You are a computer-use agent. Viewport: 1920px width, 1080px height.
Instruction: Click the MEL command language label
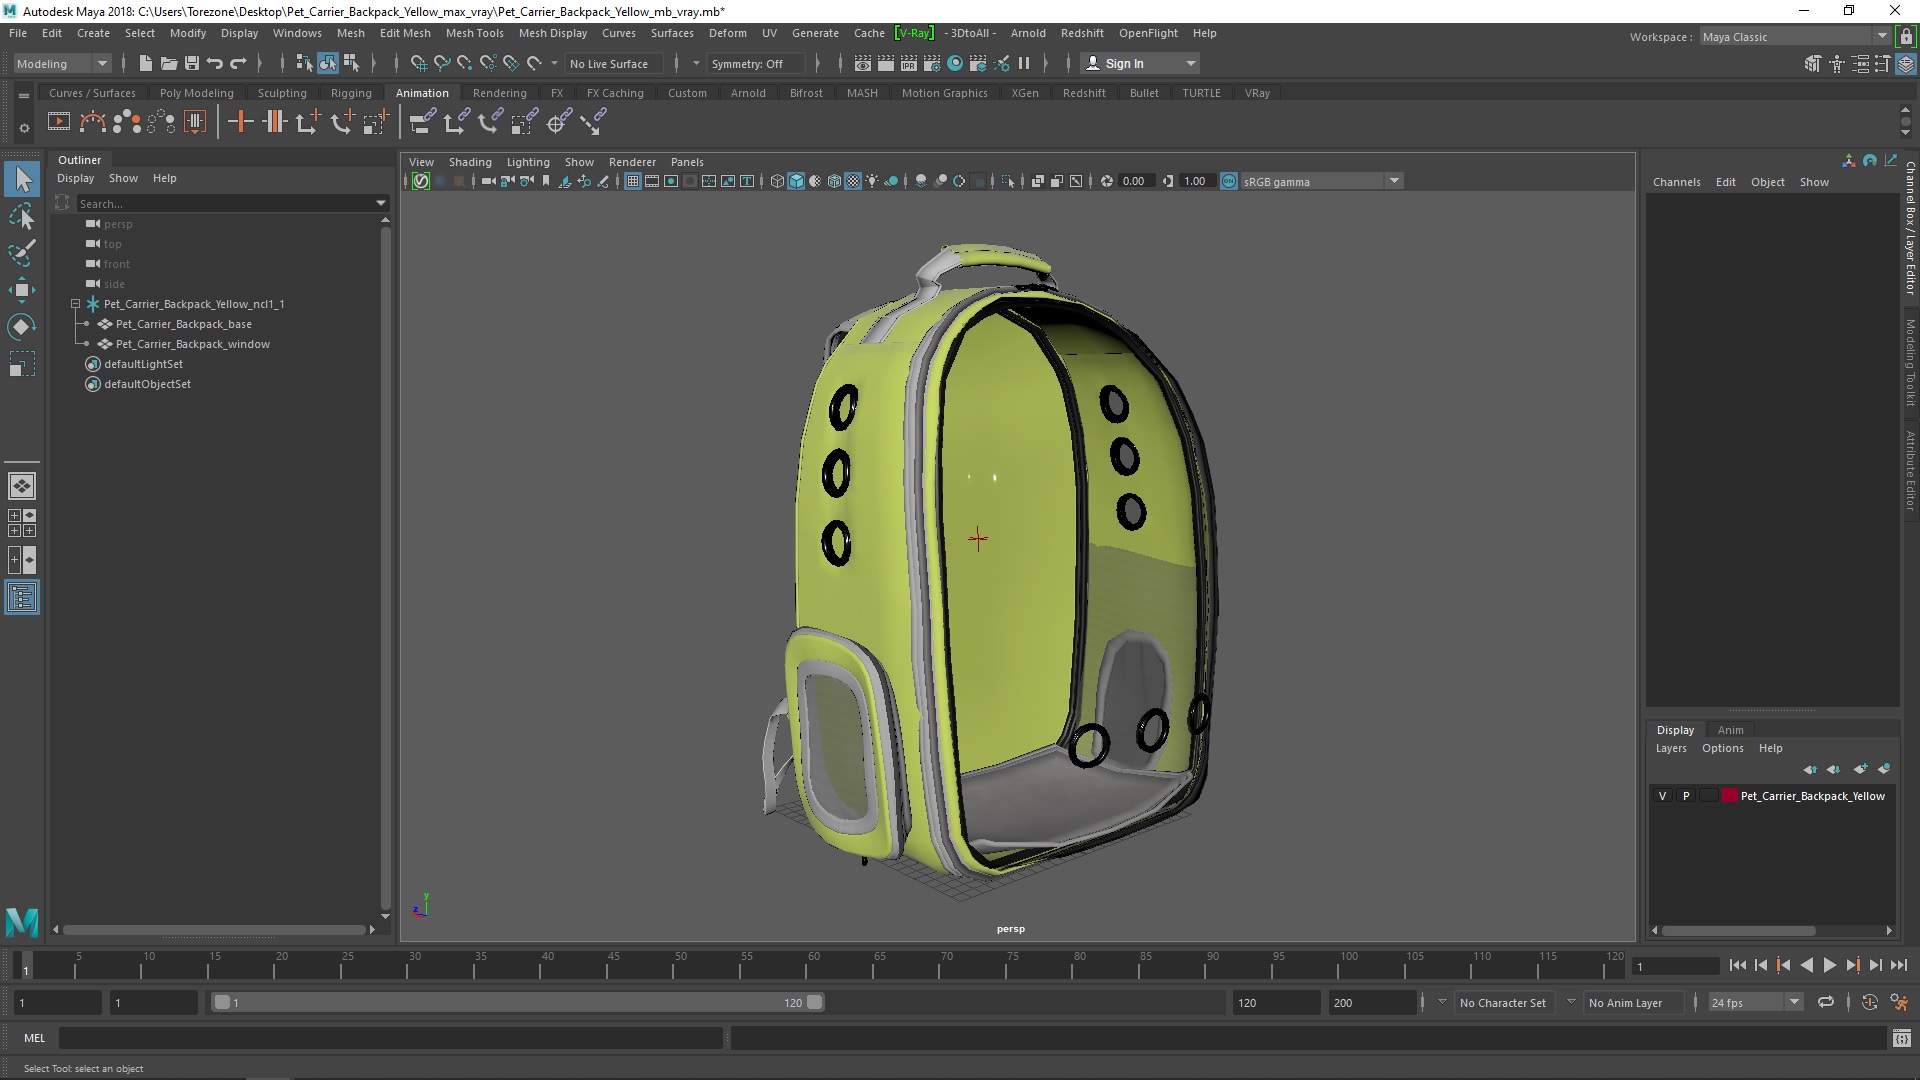tap(34, 1038)
